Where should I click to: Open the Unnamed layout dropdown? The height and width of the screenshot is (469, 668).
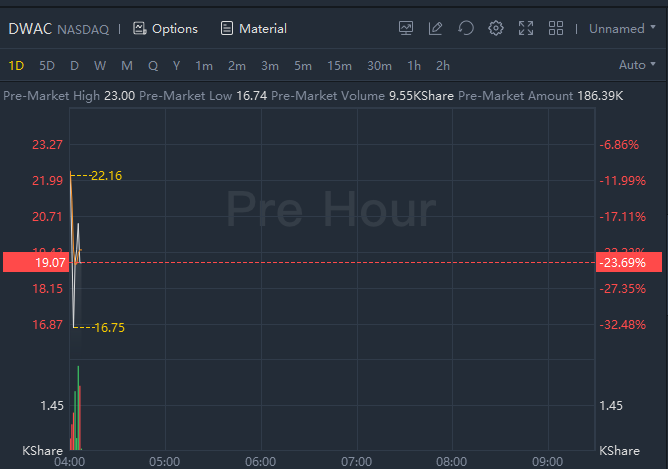click(x=623, y=28)
